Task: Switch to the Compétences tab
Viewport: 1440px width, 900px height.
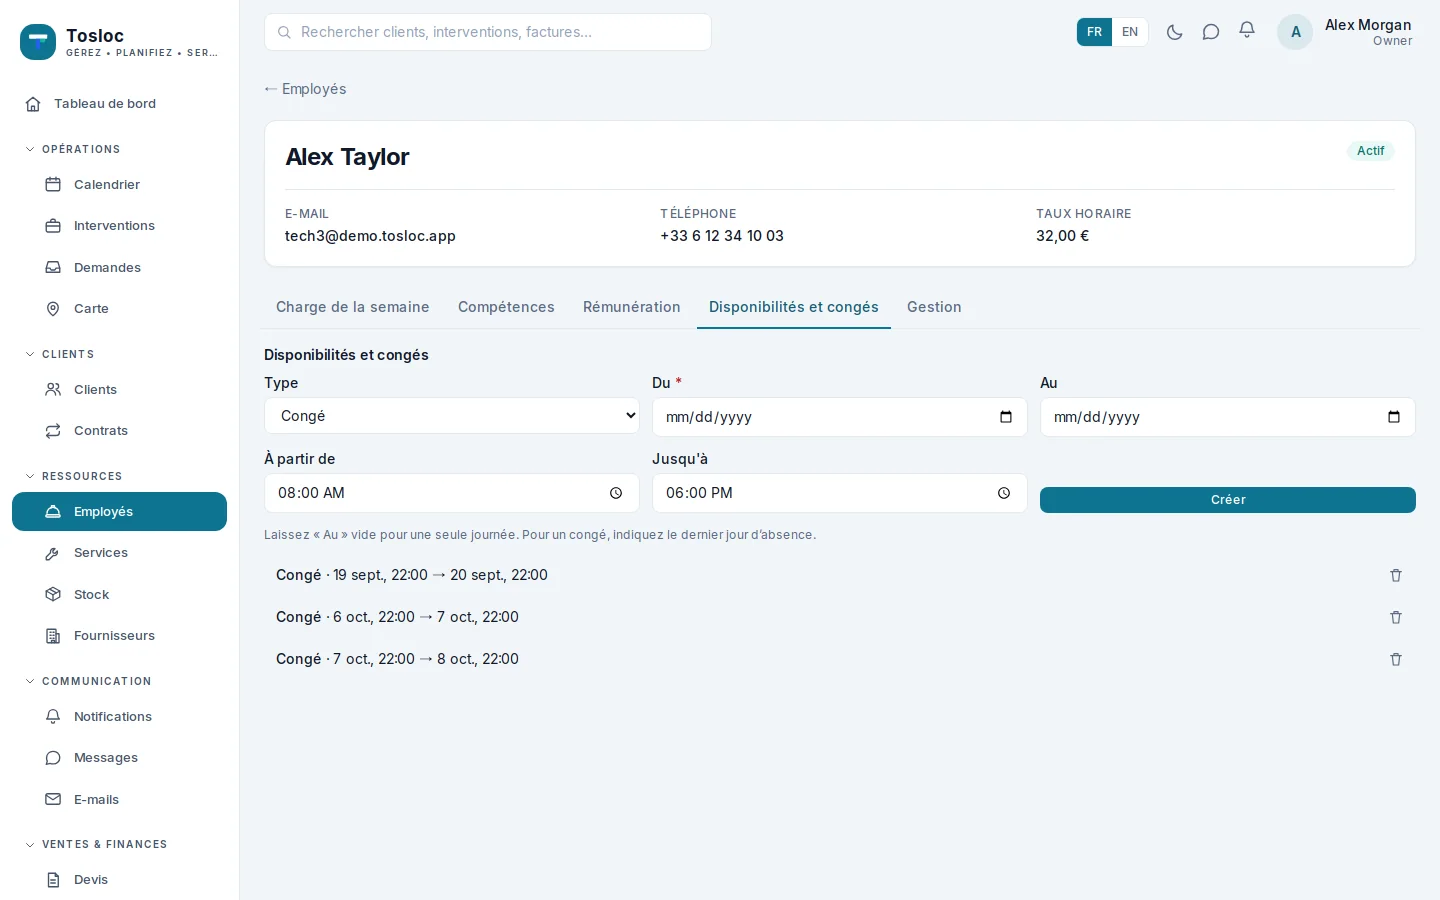Action: (506, 307)
